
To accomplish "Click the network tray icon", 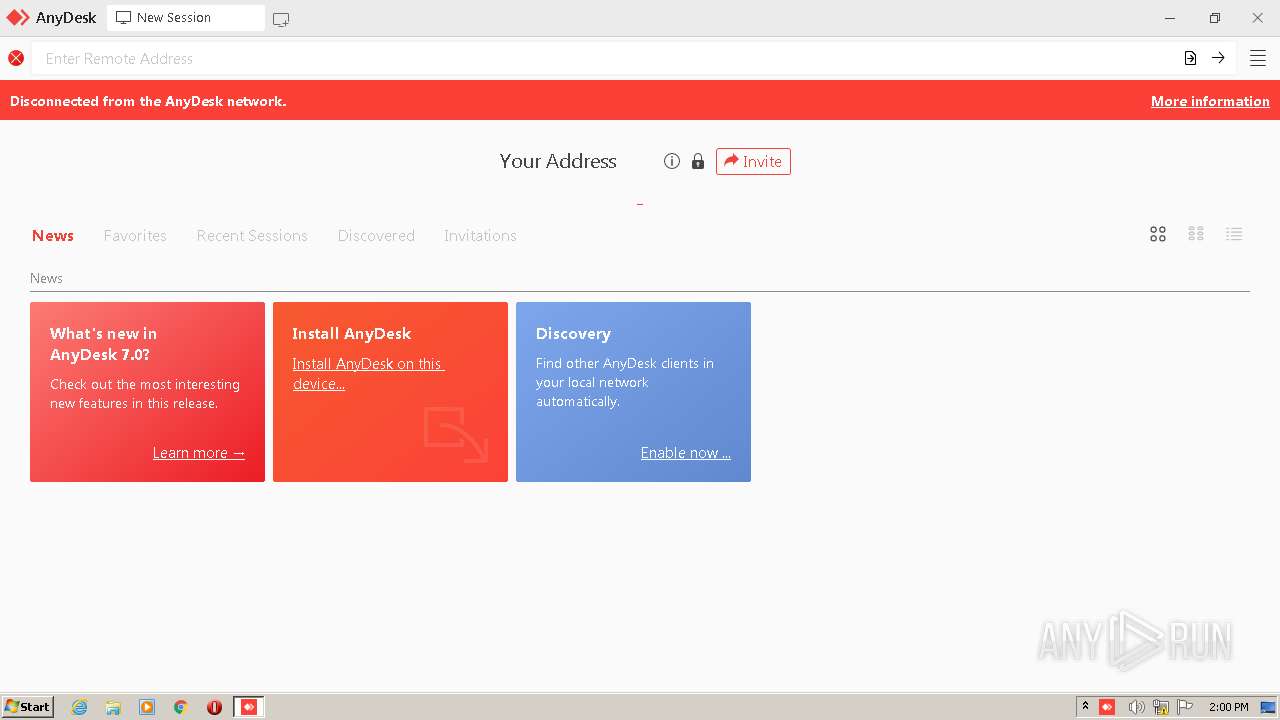I will 1161,707.
